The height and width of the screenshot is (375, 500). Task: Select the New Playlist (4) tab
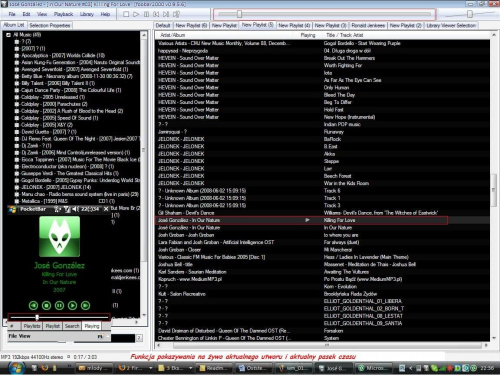coord(294,26)
